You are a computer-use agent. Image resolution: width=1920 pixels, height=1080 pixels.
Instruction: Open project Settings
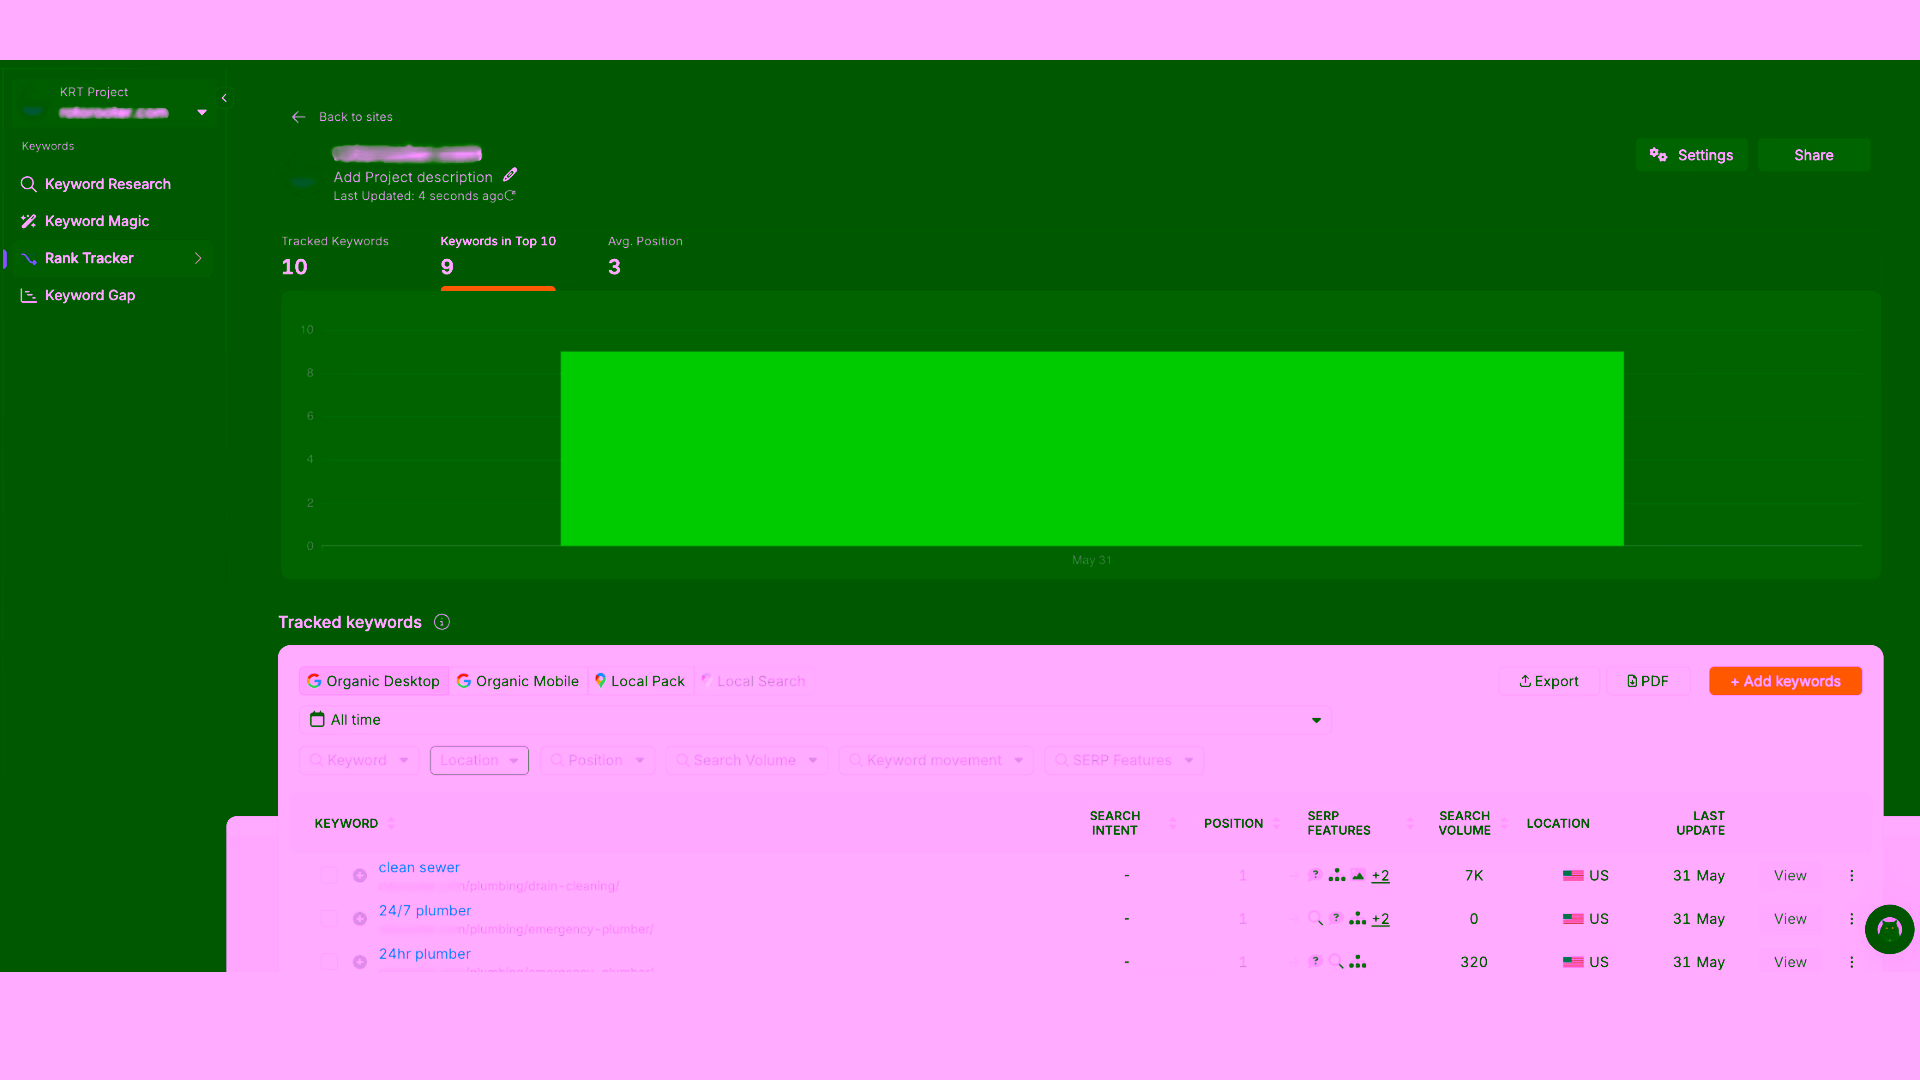pos(1692,155)
